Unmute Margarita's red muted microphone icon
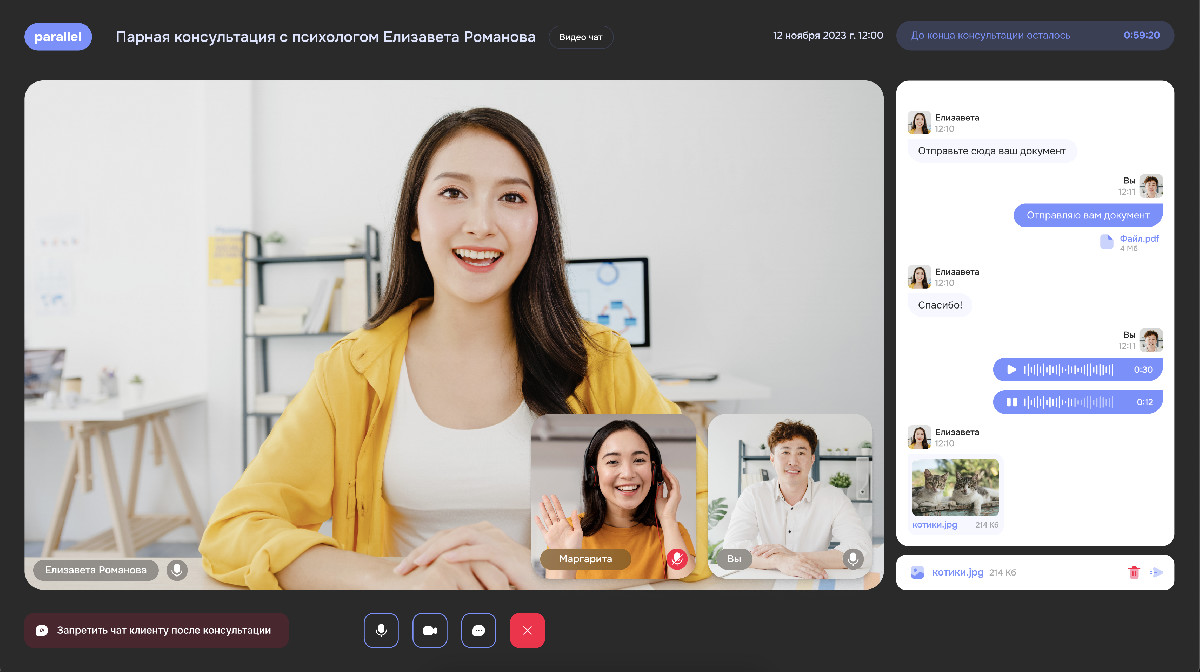1200x672 pixels. (x=677, y=559)
